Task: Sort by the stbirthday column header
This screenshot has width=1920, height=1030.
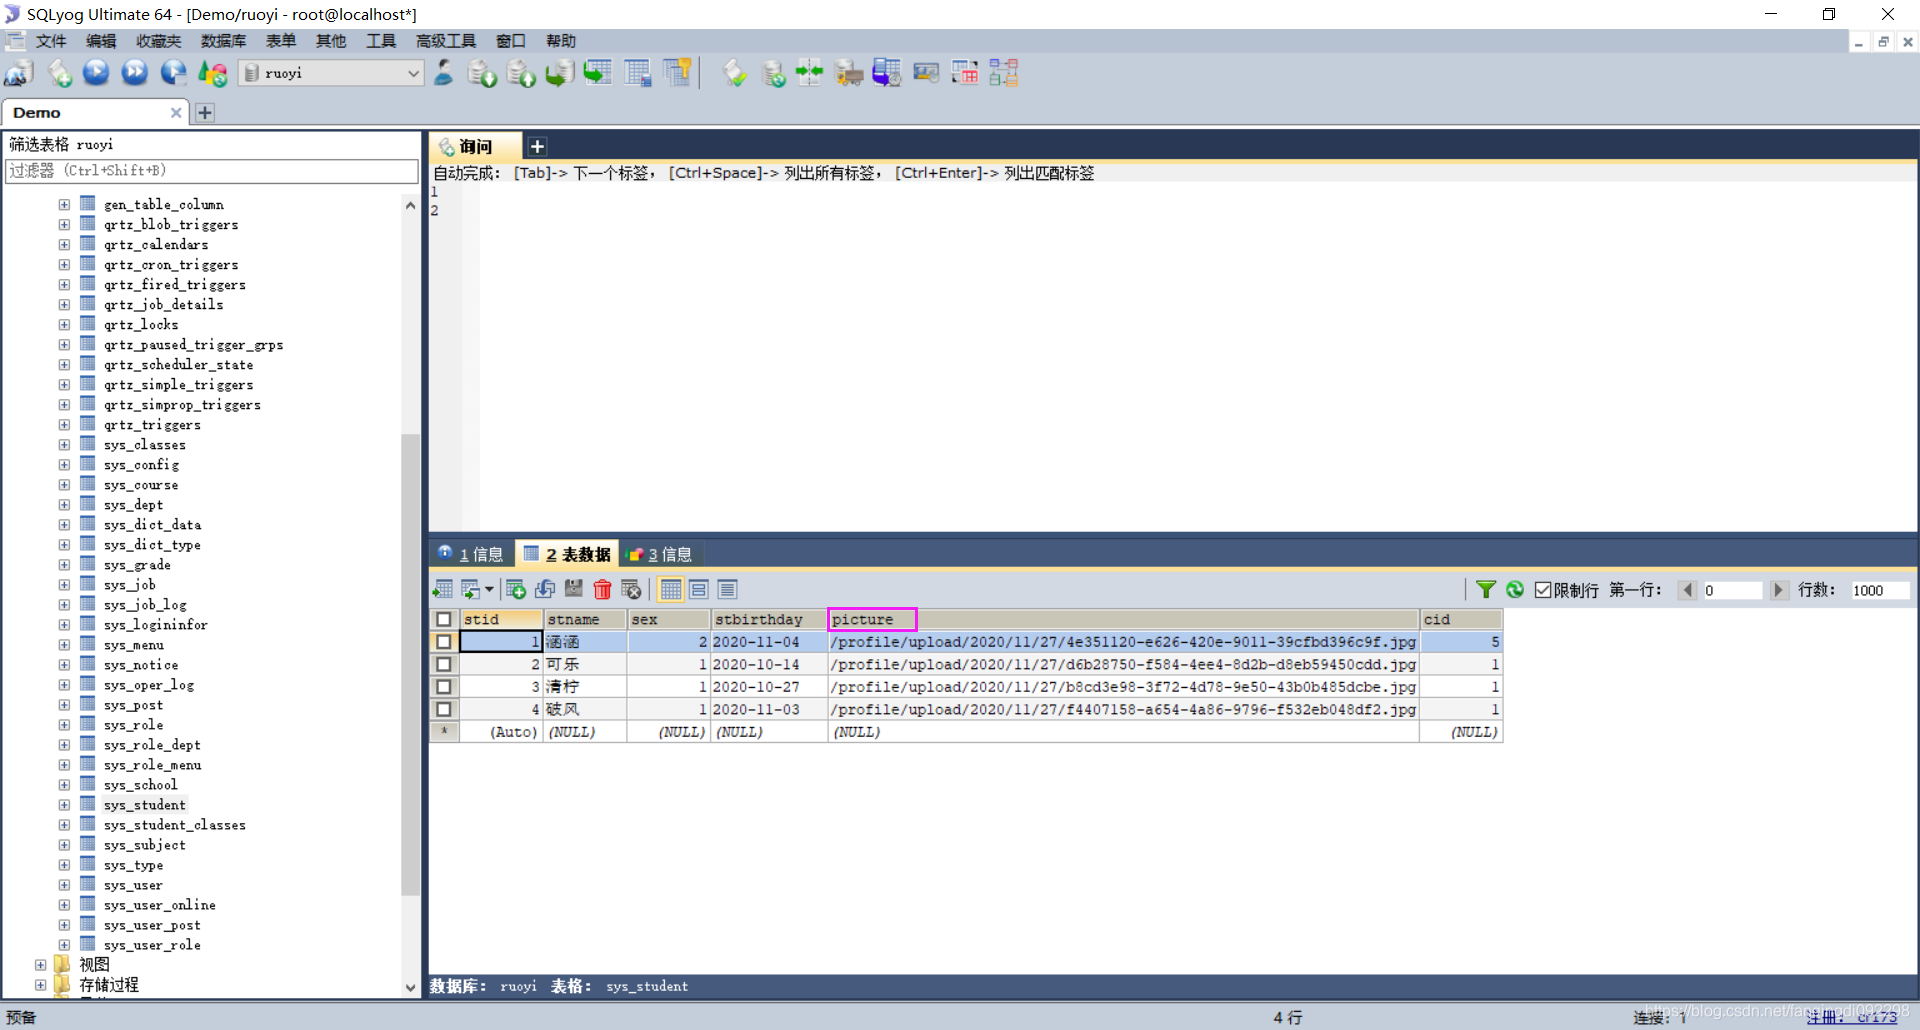Action: coord(768,620)
